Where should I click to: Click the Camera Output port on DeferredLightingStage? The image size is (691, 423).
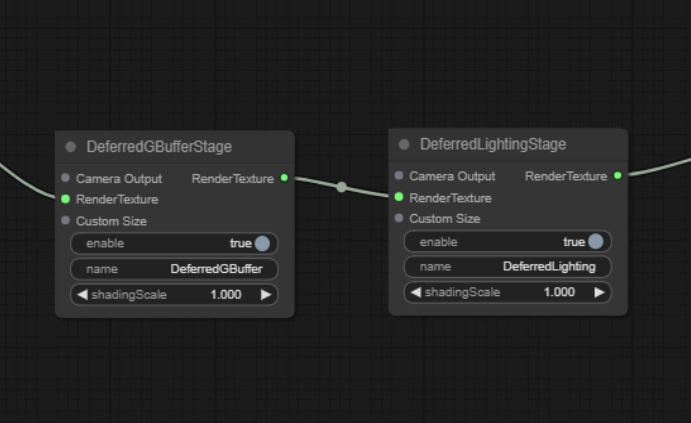pyautogui.click(x=399, y=175)
